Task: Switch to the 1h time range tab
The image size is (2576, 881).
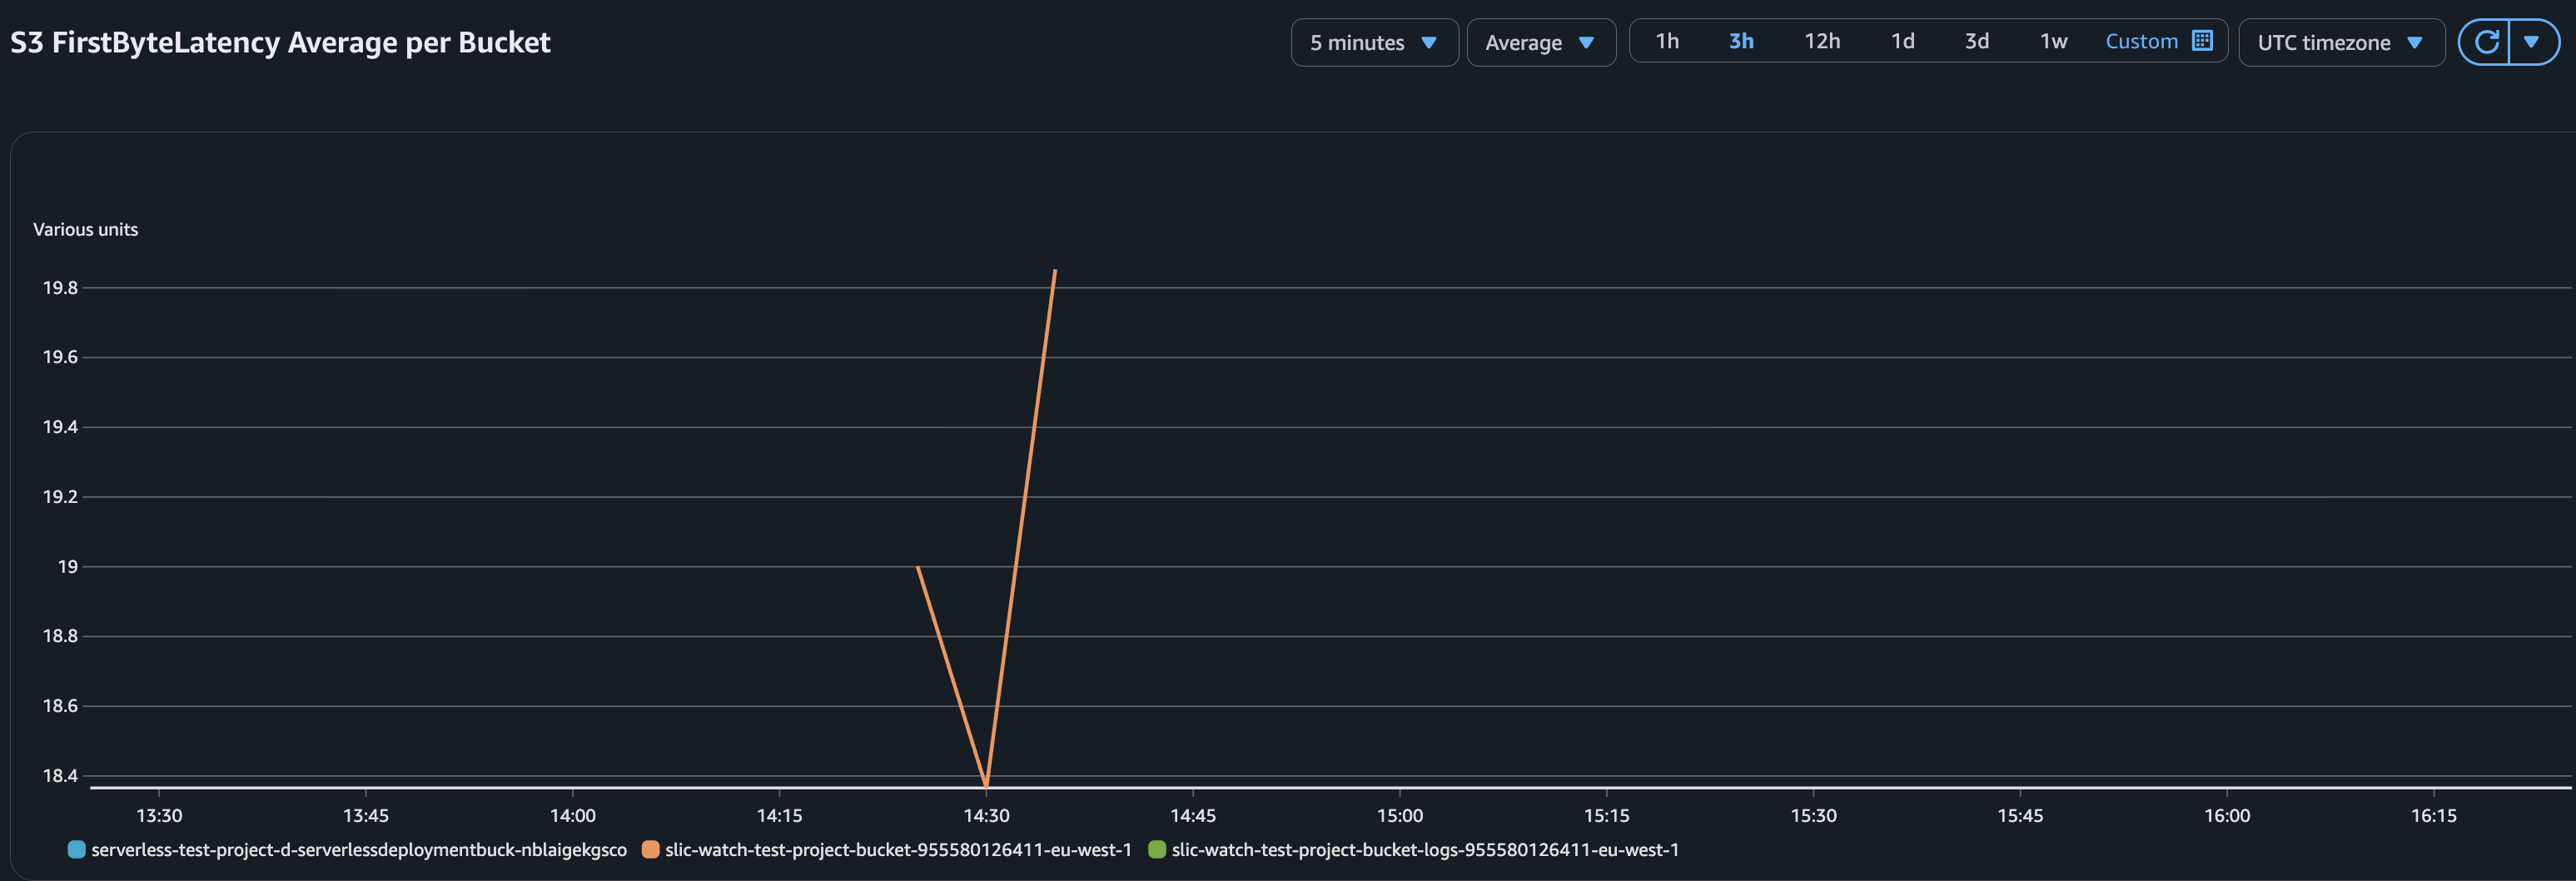Action: [1667, 41]
